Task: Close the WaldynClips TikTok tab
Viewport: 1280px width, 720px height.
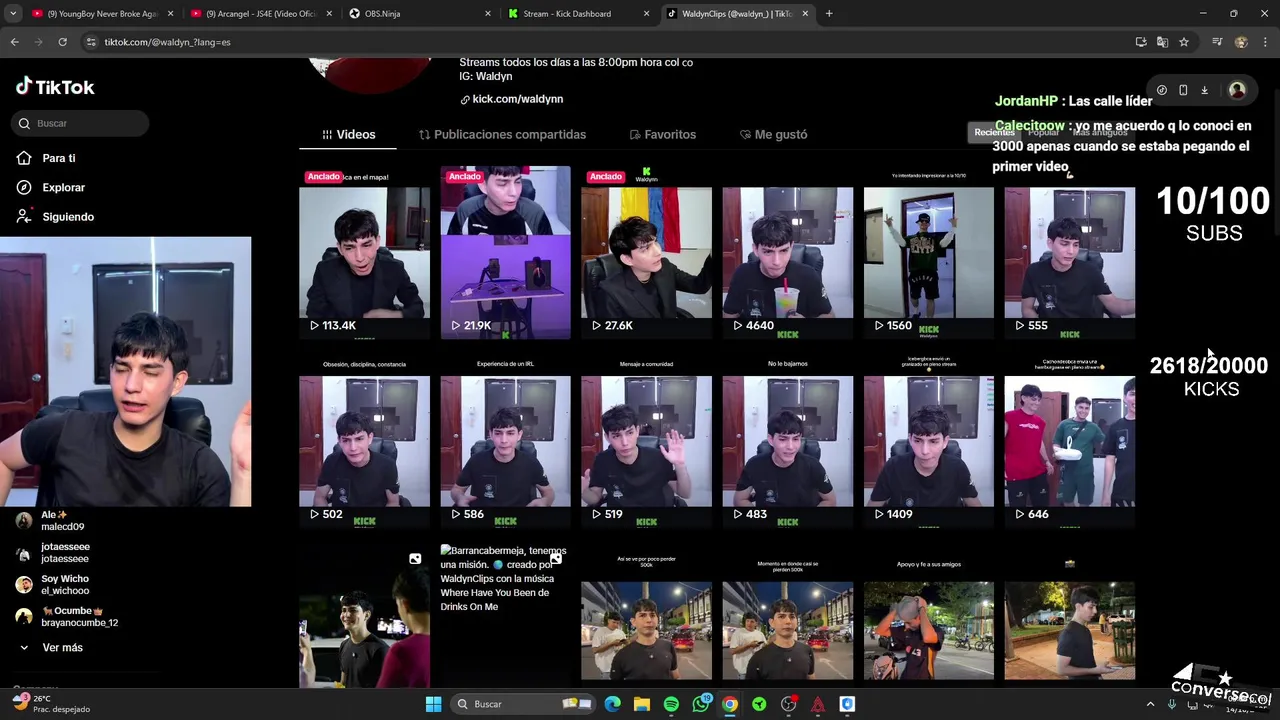Action: (x=806, y=14)
